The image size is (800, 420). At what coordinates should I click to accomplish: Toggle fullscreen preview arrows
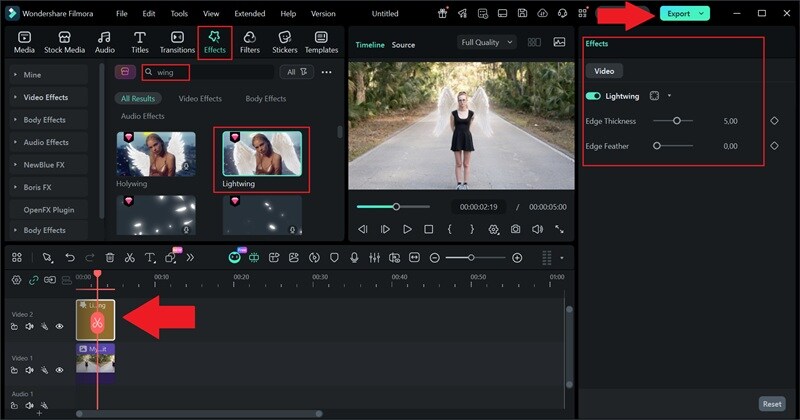tap(560, 229)
